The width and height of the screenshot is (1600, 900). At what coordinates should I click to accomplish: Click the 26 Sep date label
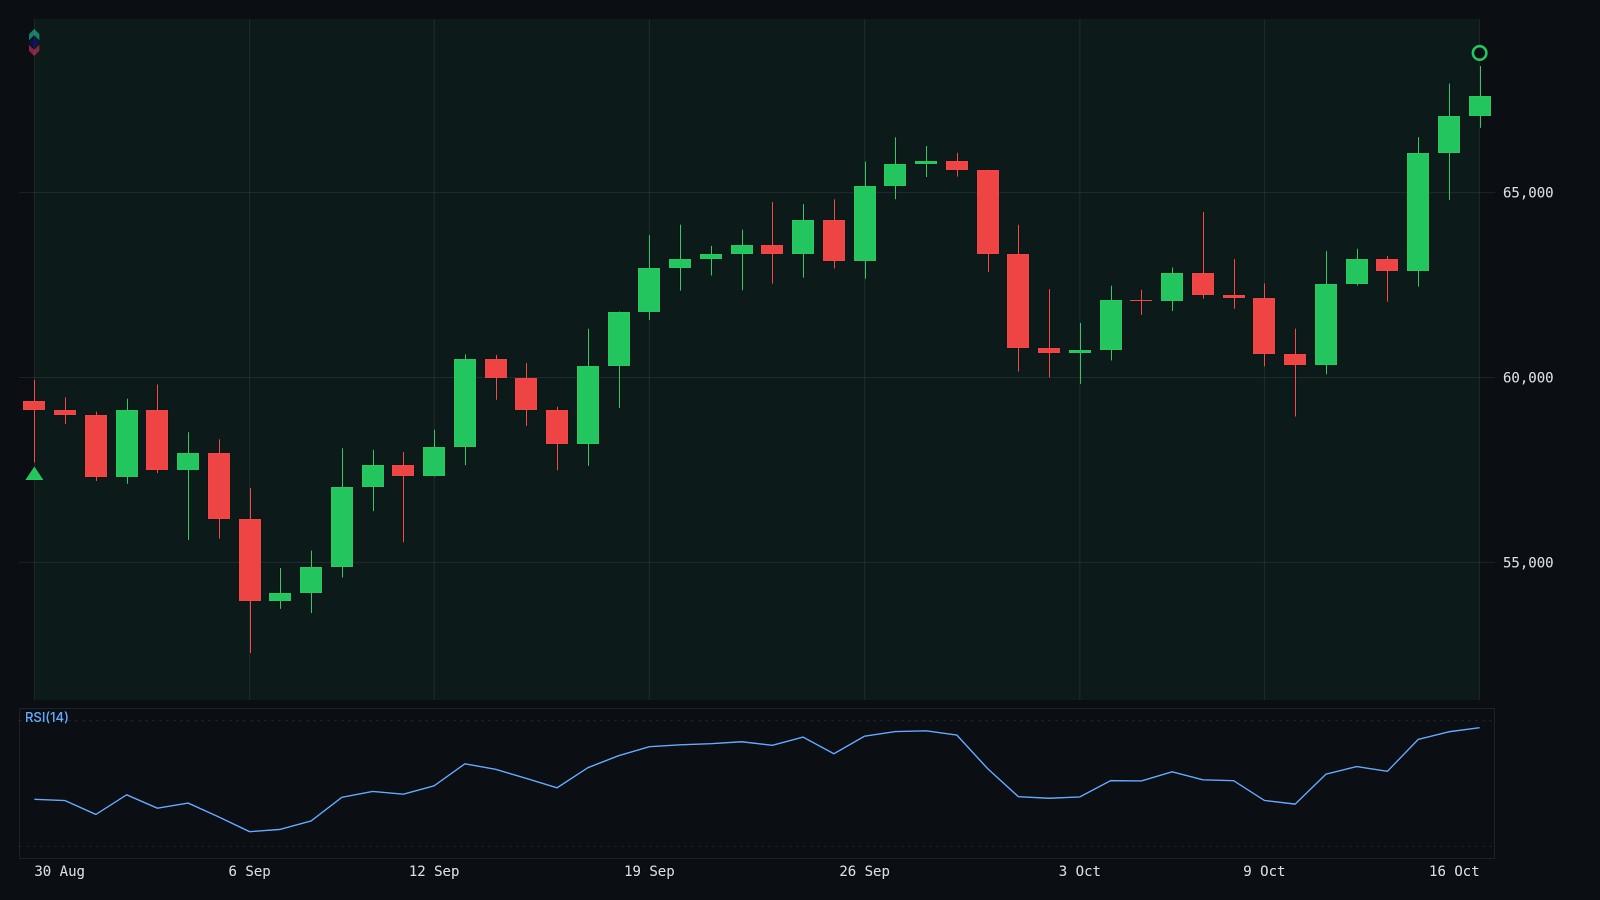pos(864,871)
